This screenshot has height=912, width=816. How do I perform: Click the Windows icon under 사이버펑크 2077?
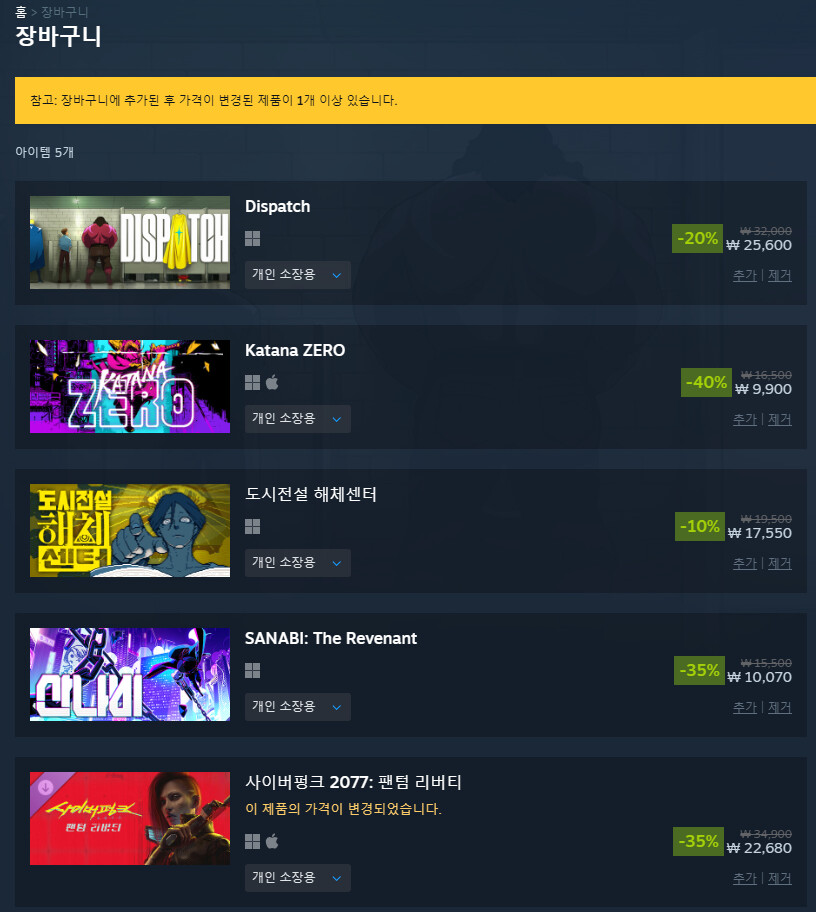(x=252, y=841)
